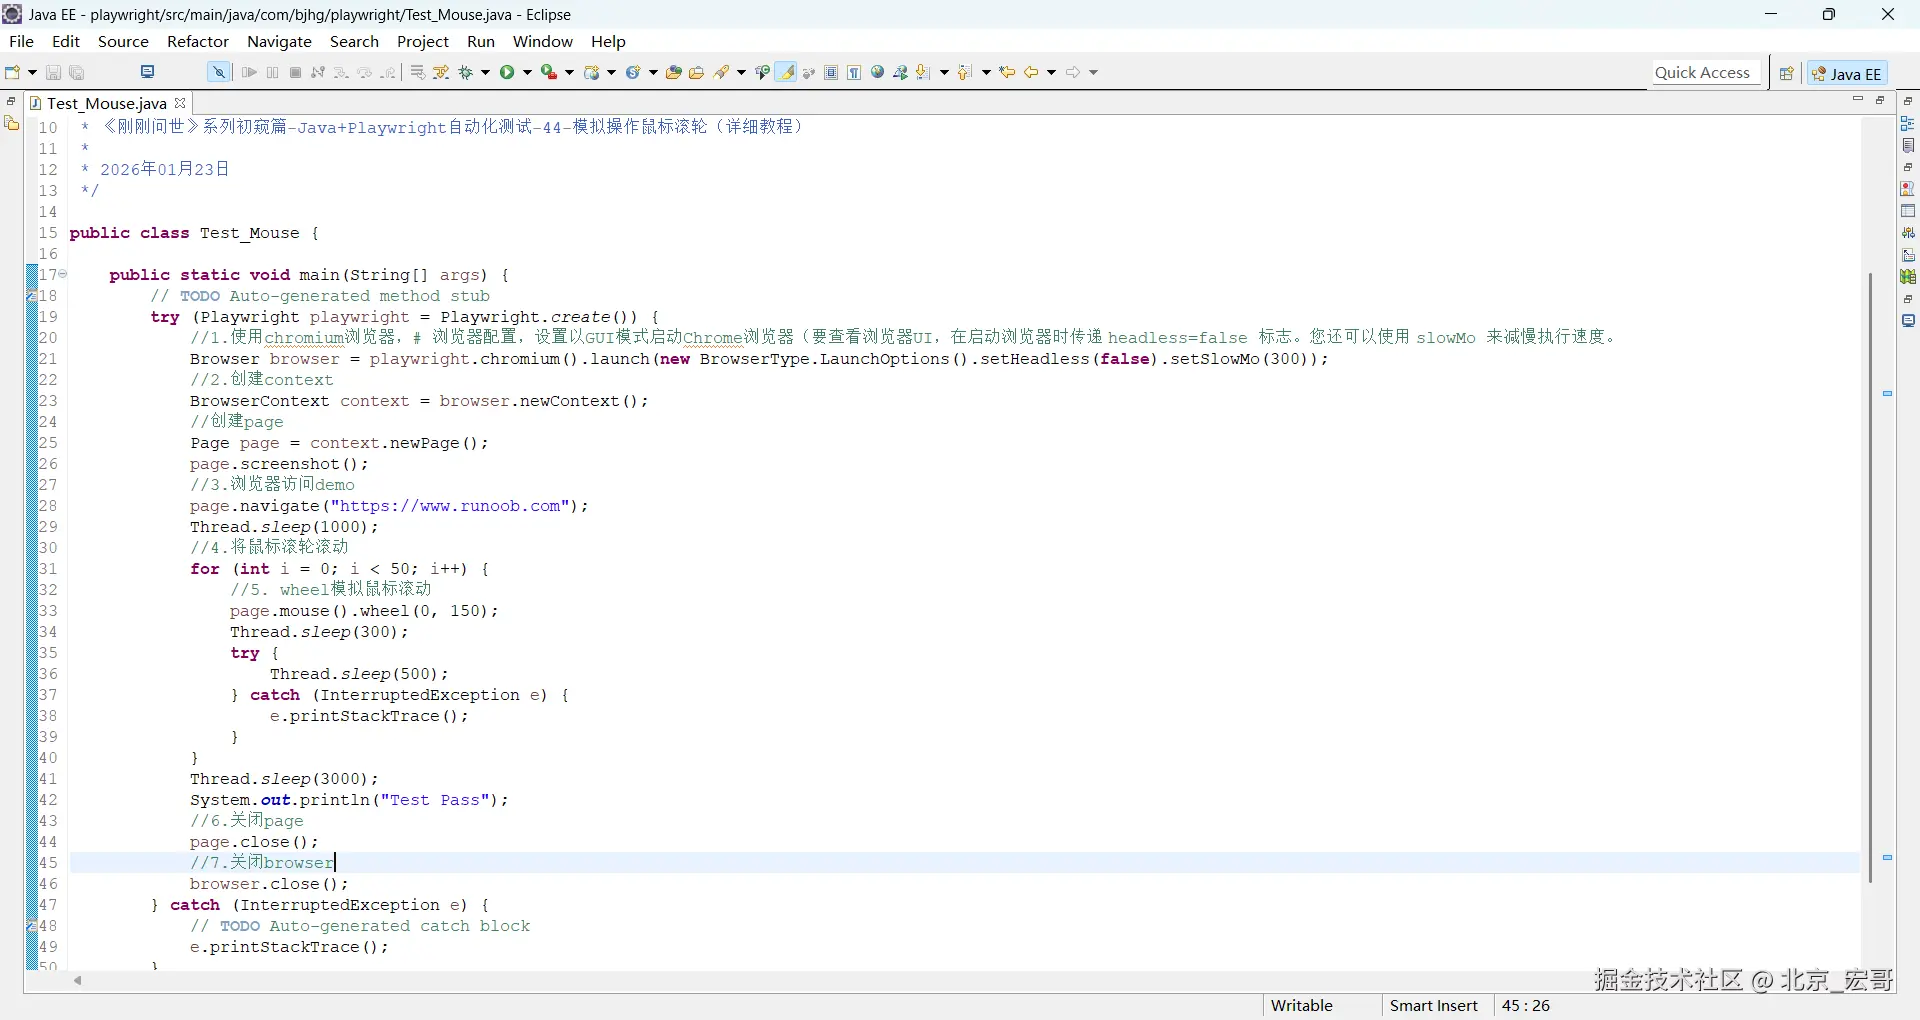This screenshot has width=1920, height=1020.
Task: Launch Debug with the bug icon
Action: pos(466,72)
